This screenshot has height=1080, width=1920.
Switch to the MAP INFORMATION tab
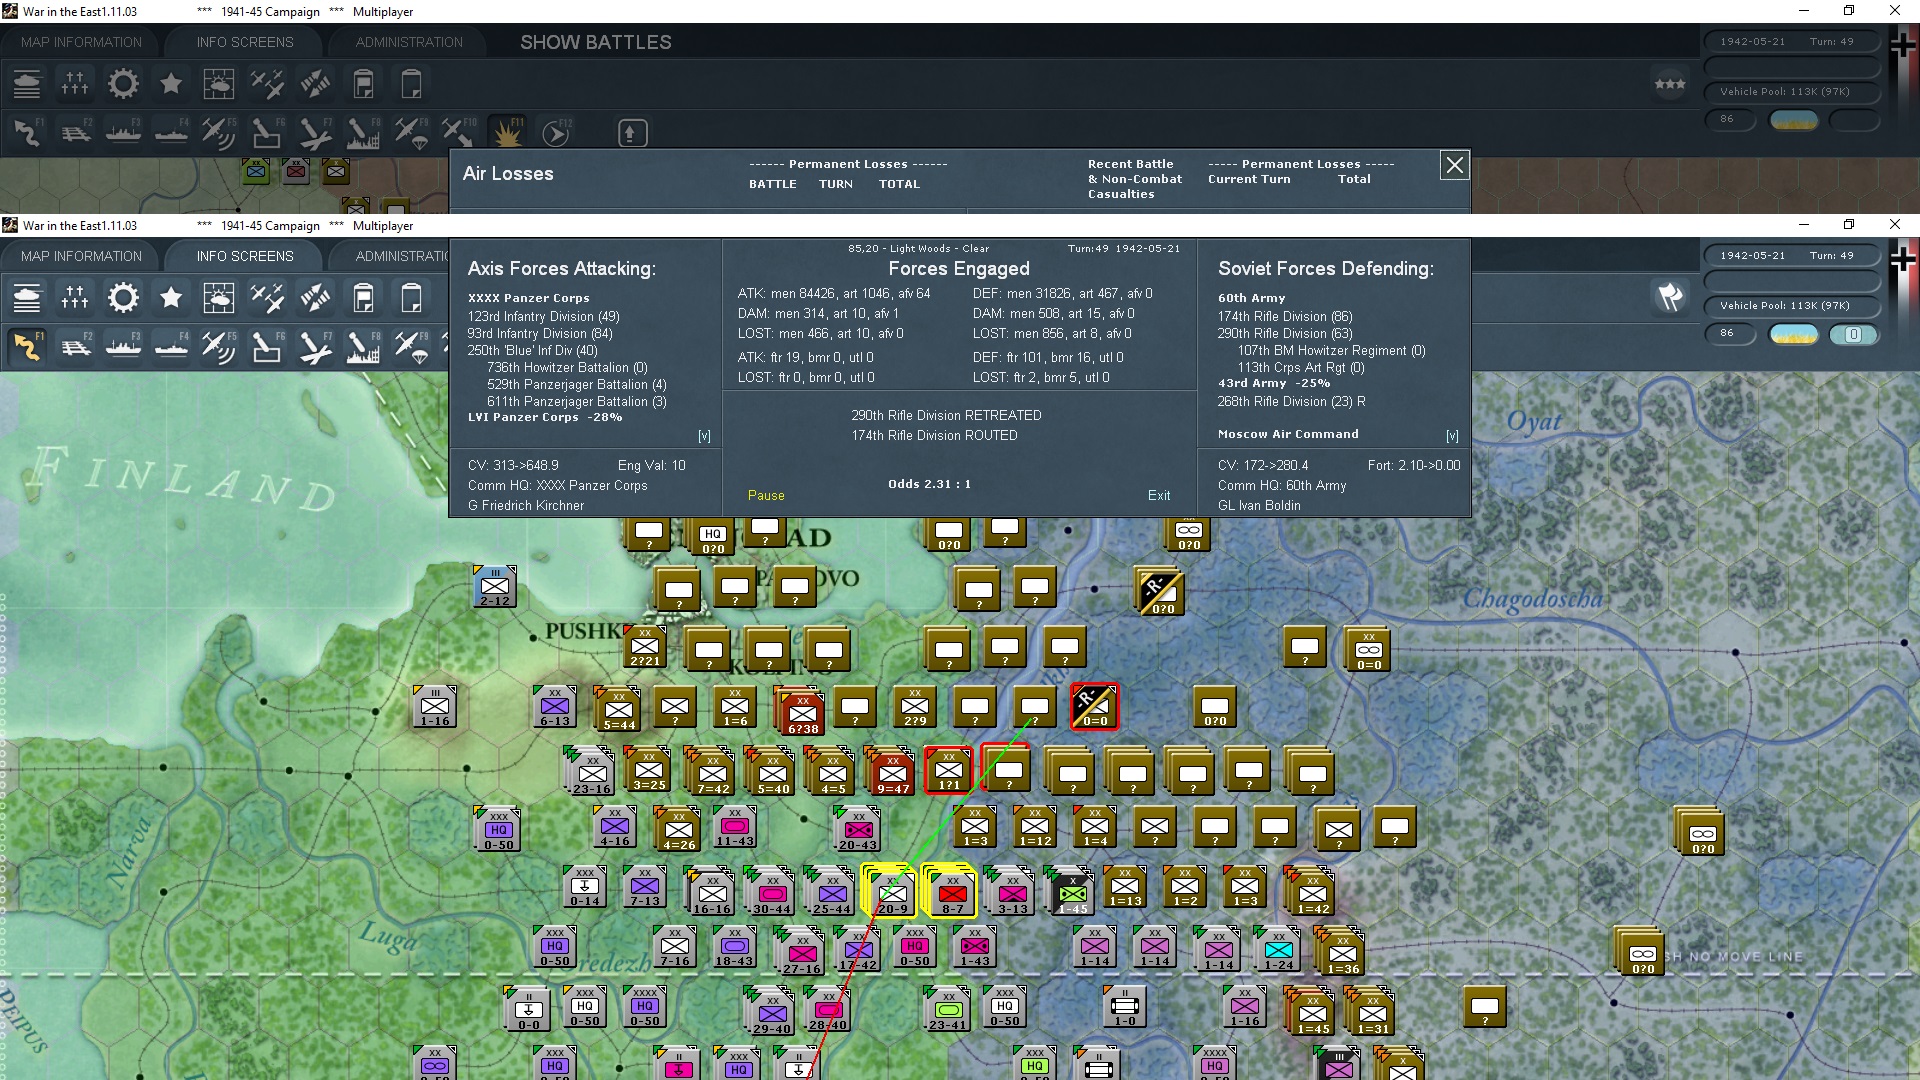[81, 255]
